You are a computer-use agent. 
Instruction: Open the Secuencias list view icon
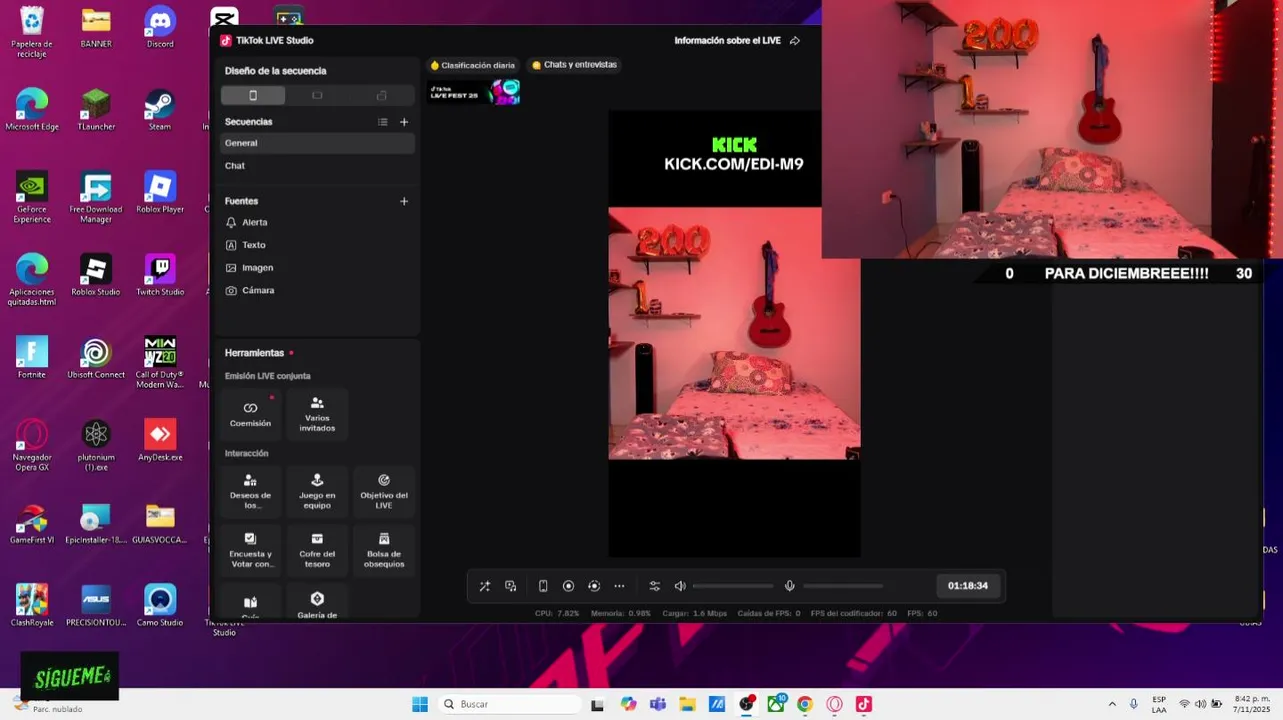pyautogui.click(x=382, y=122)
